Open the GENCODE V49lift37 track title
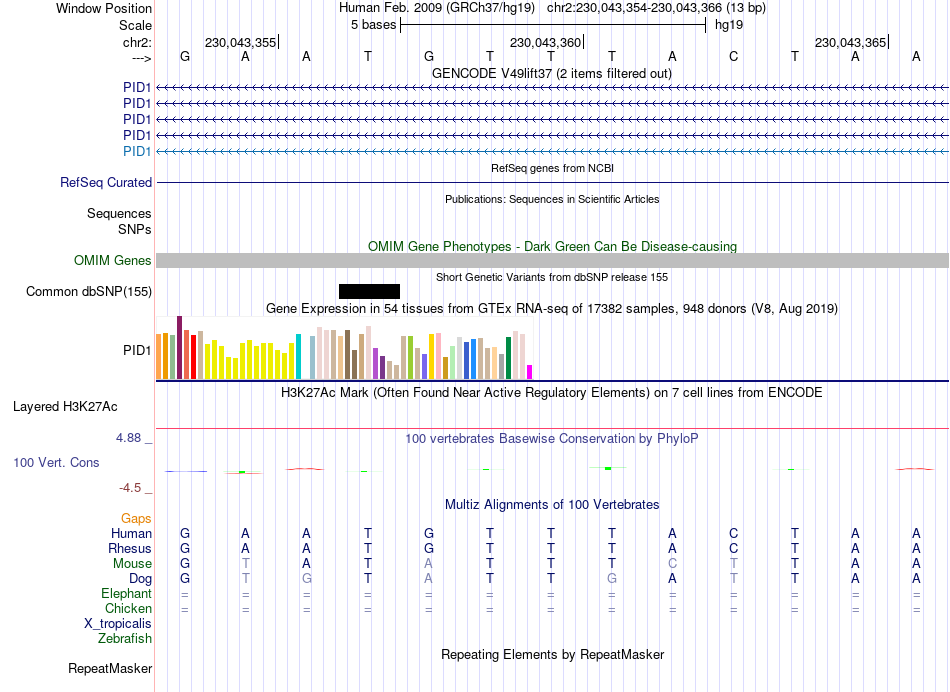The image size is (950, 692). point(552,73)
